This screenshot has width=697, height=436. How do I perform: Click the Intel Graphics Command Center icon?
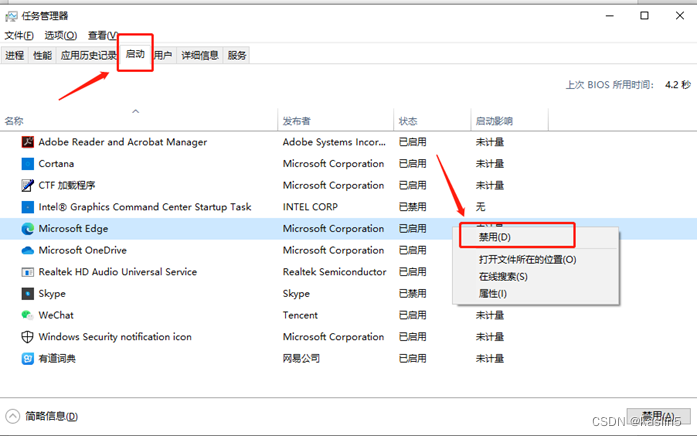pyautogui.click(x=28, y=207)
